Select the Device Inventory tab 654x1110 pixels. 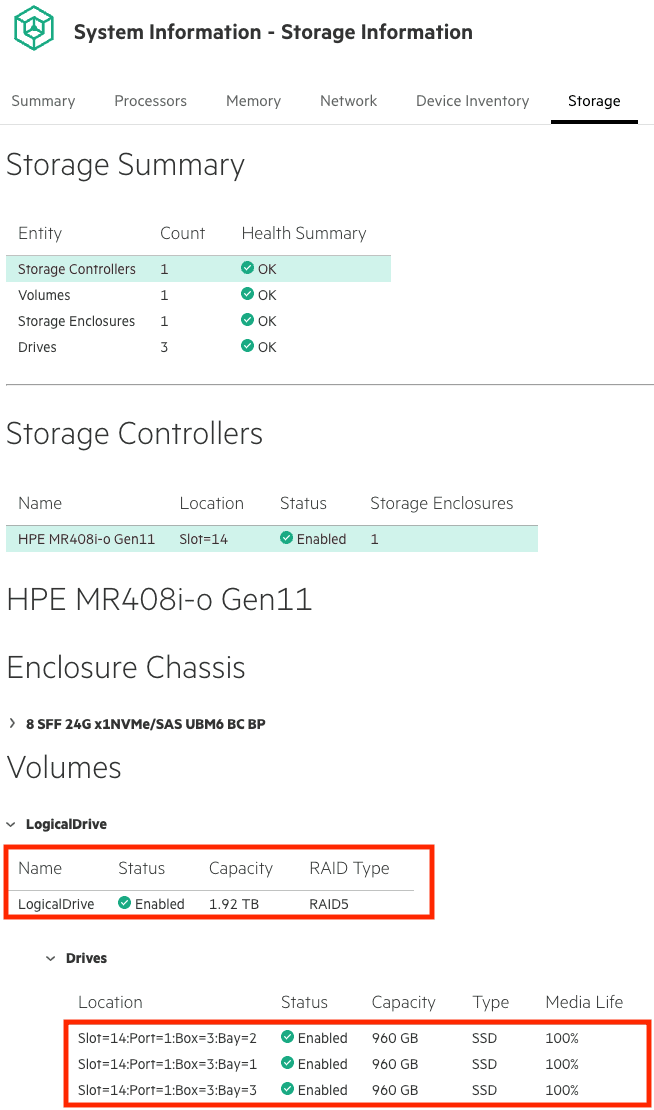point(472,101)
